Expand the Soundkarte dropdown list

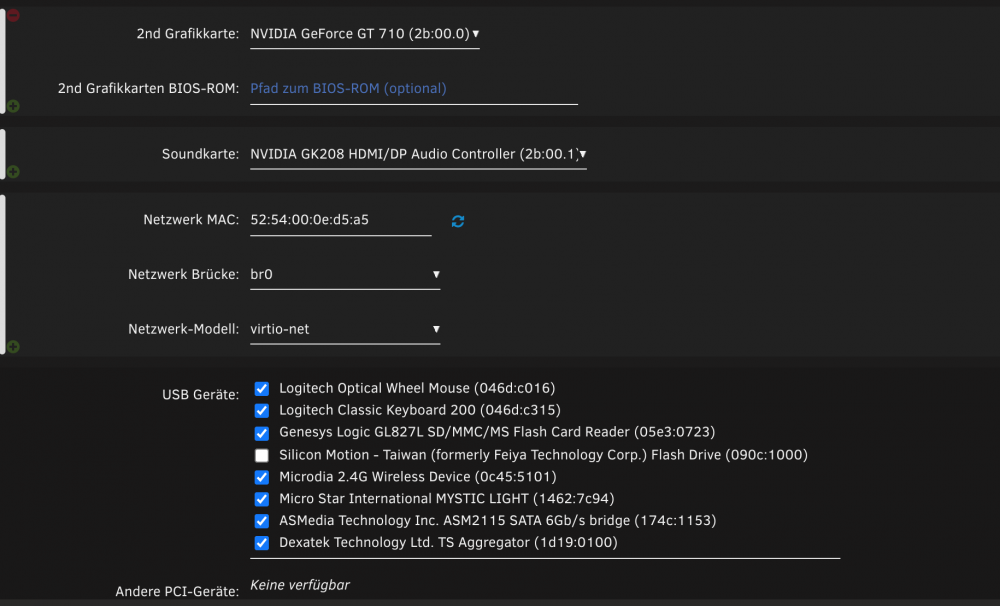click(x=418, y=154)
